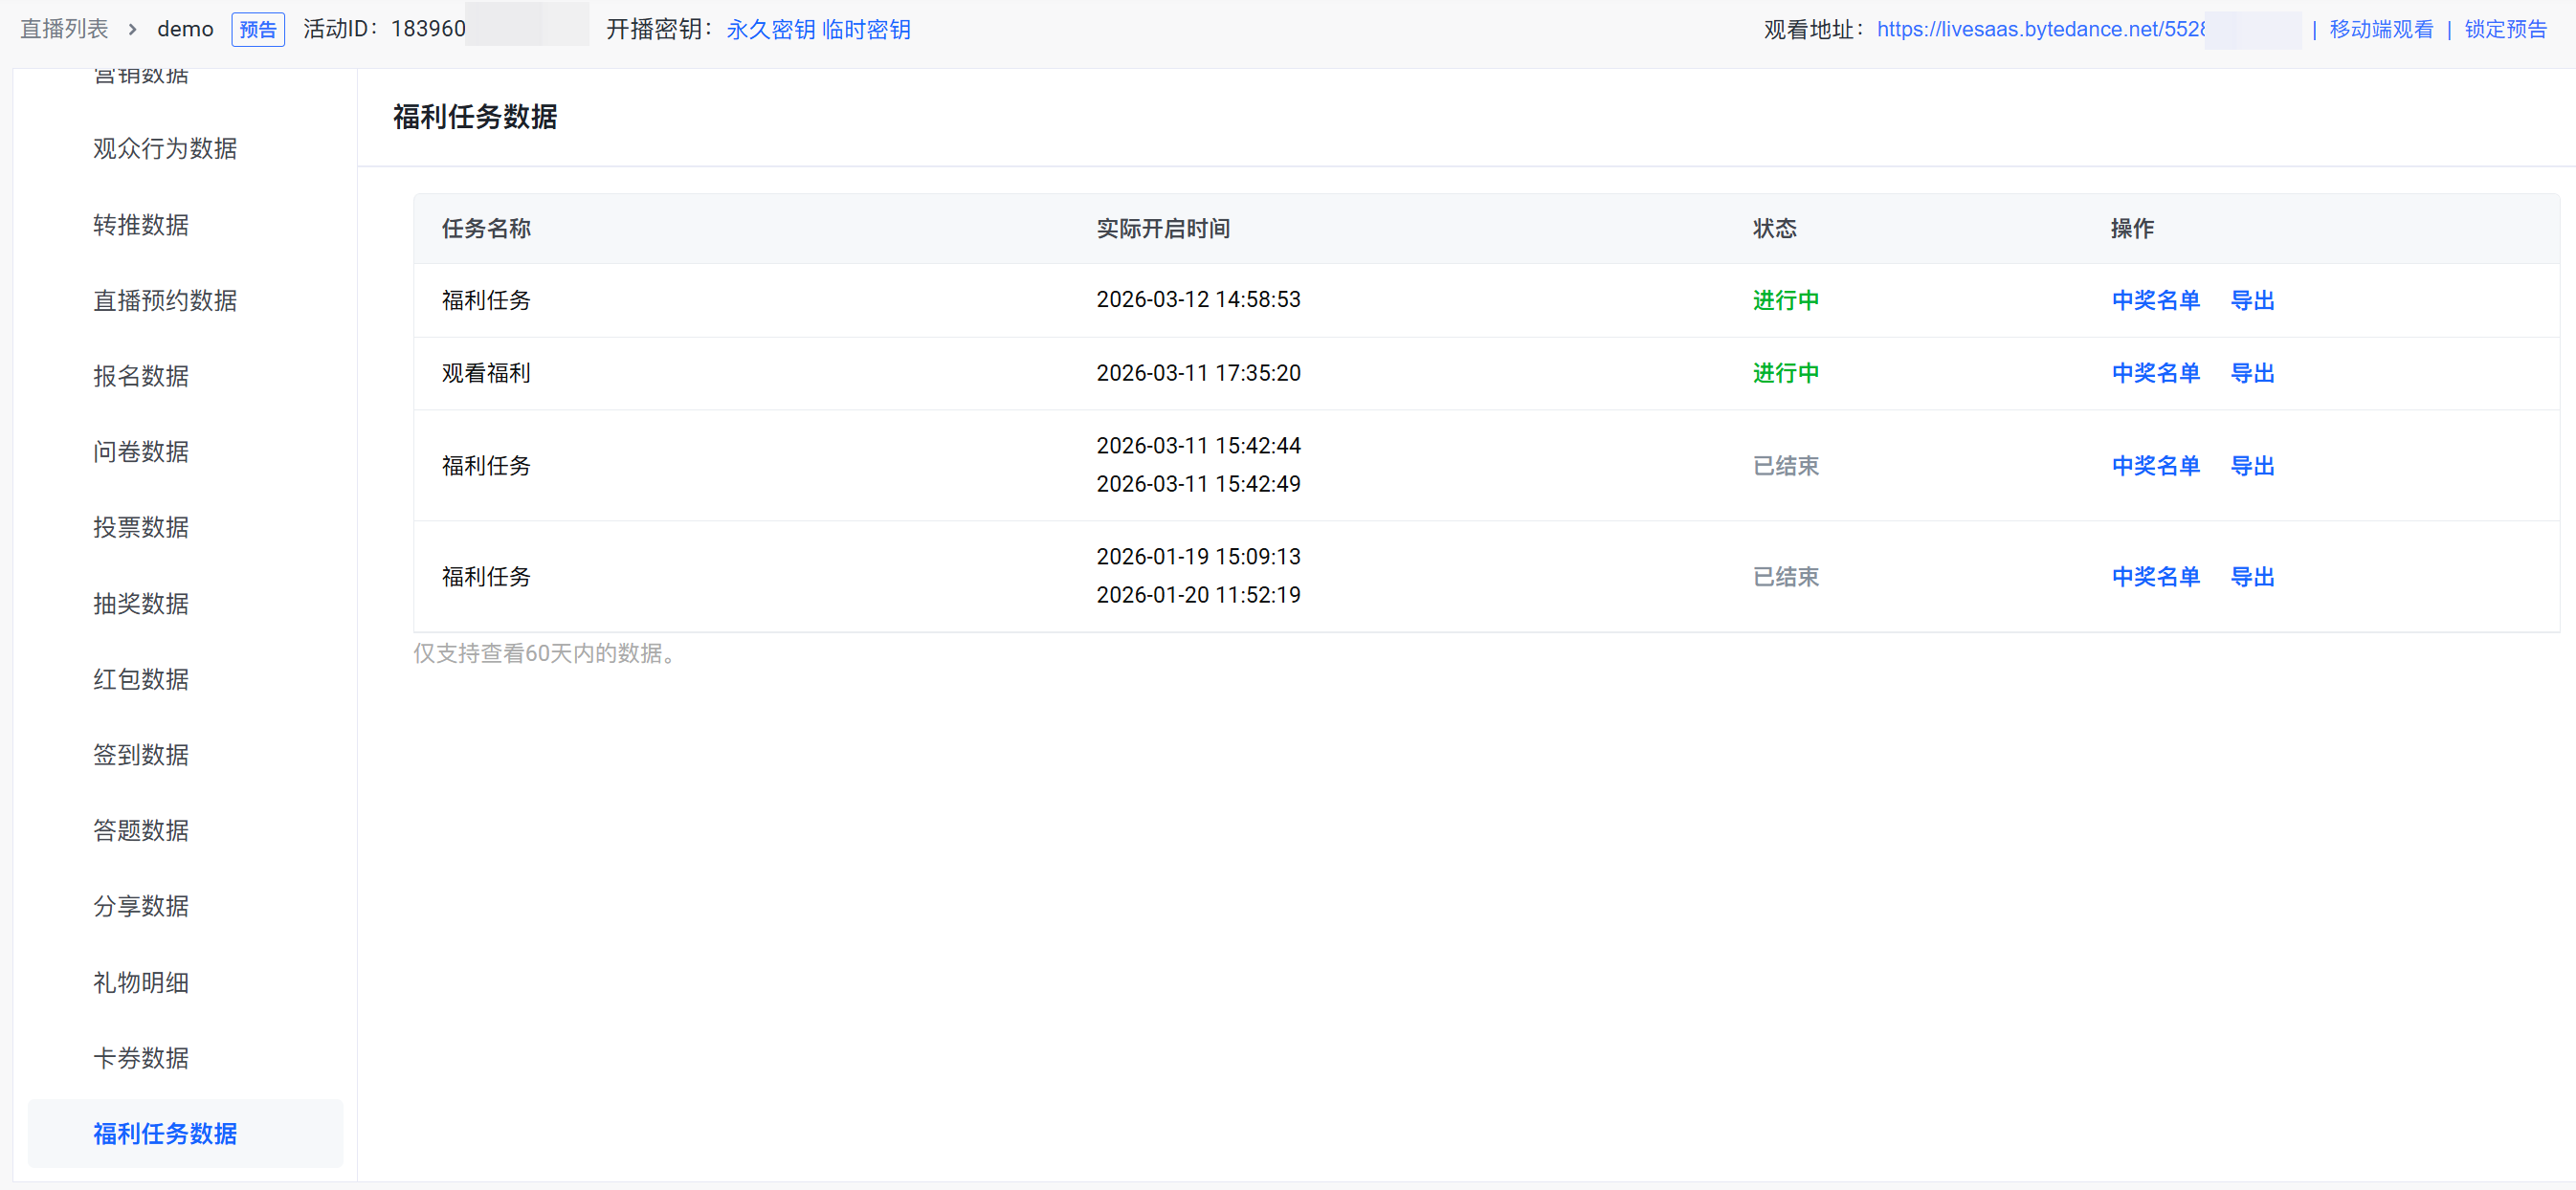The image size is (2576, 1190).
Task: Click 锁定预告 button
Action: tap(2505, 29)
